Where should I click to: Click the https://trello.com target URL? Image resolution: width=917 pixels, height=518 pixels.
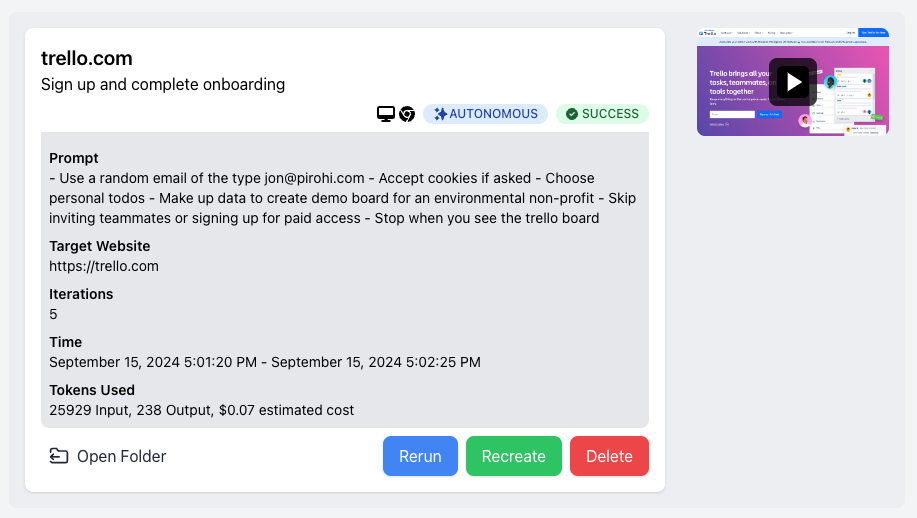[104, 266]
